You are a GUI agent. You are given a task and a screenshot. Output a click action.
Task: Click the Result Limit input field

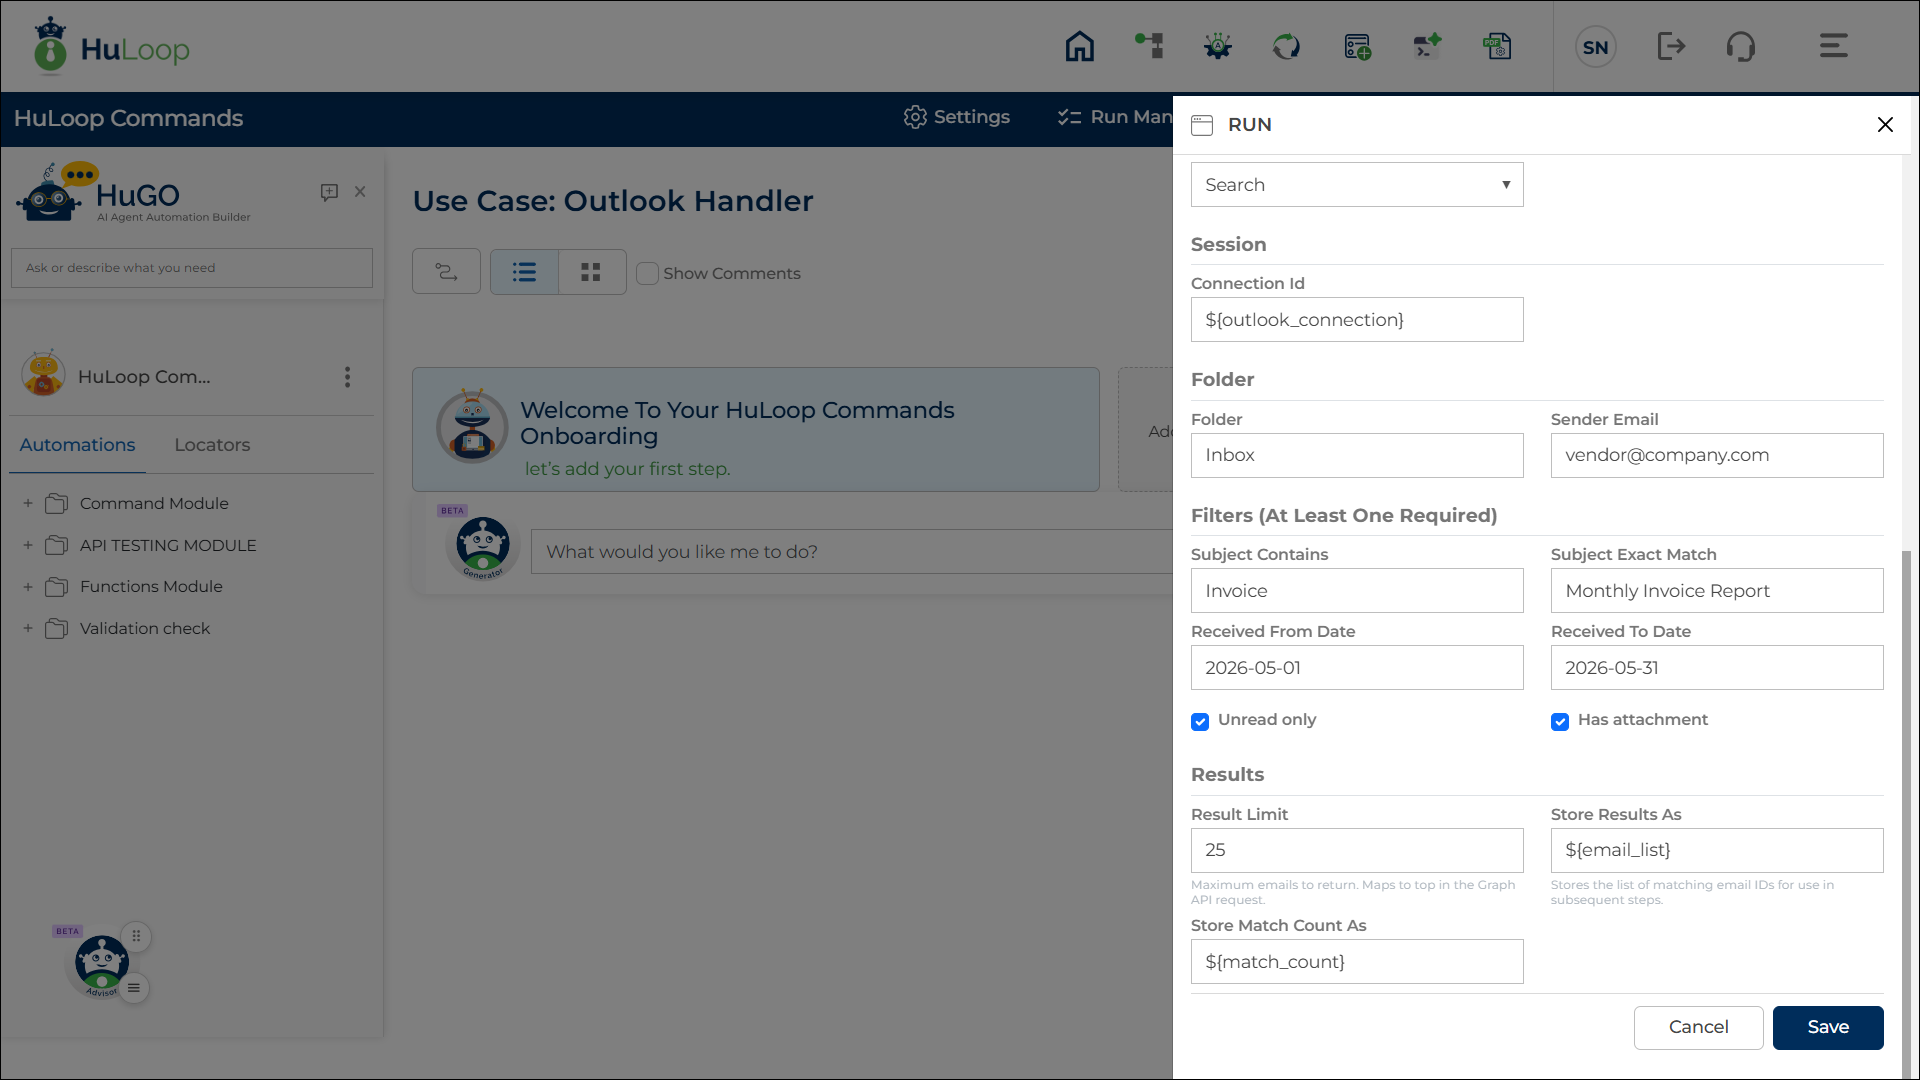point(1357,850)
